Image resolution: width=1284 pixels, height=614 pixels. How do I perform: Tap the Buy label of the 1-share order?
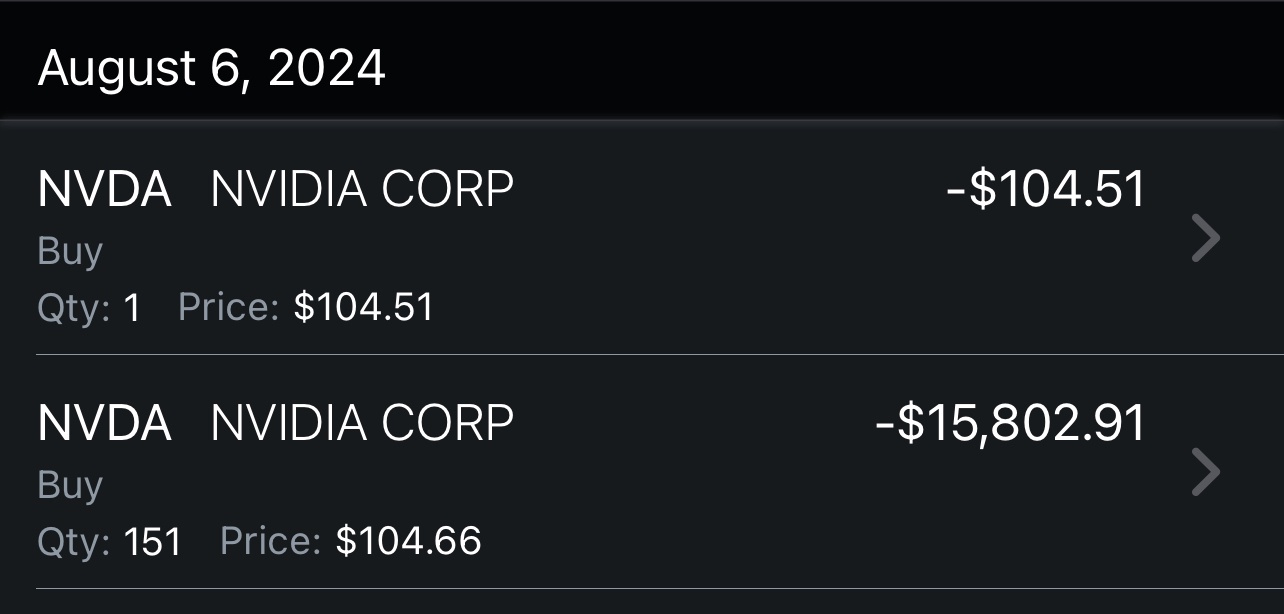70,251
